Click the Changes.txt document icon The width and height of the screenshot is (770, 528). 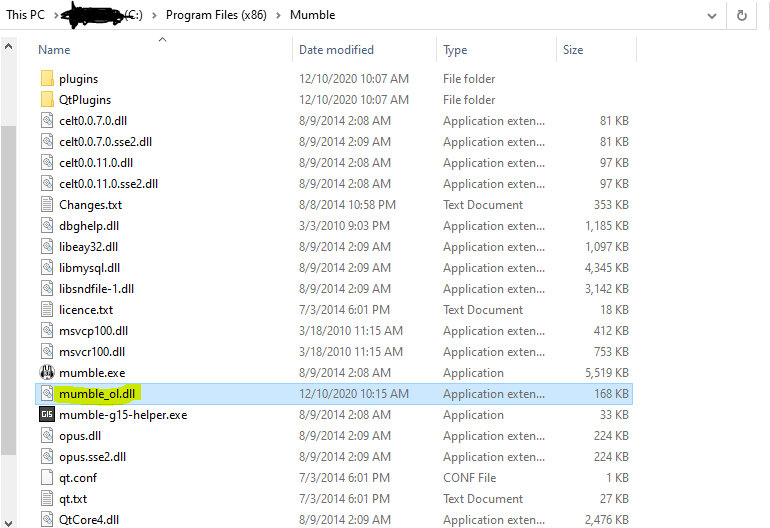[x=47, y=205]
